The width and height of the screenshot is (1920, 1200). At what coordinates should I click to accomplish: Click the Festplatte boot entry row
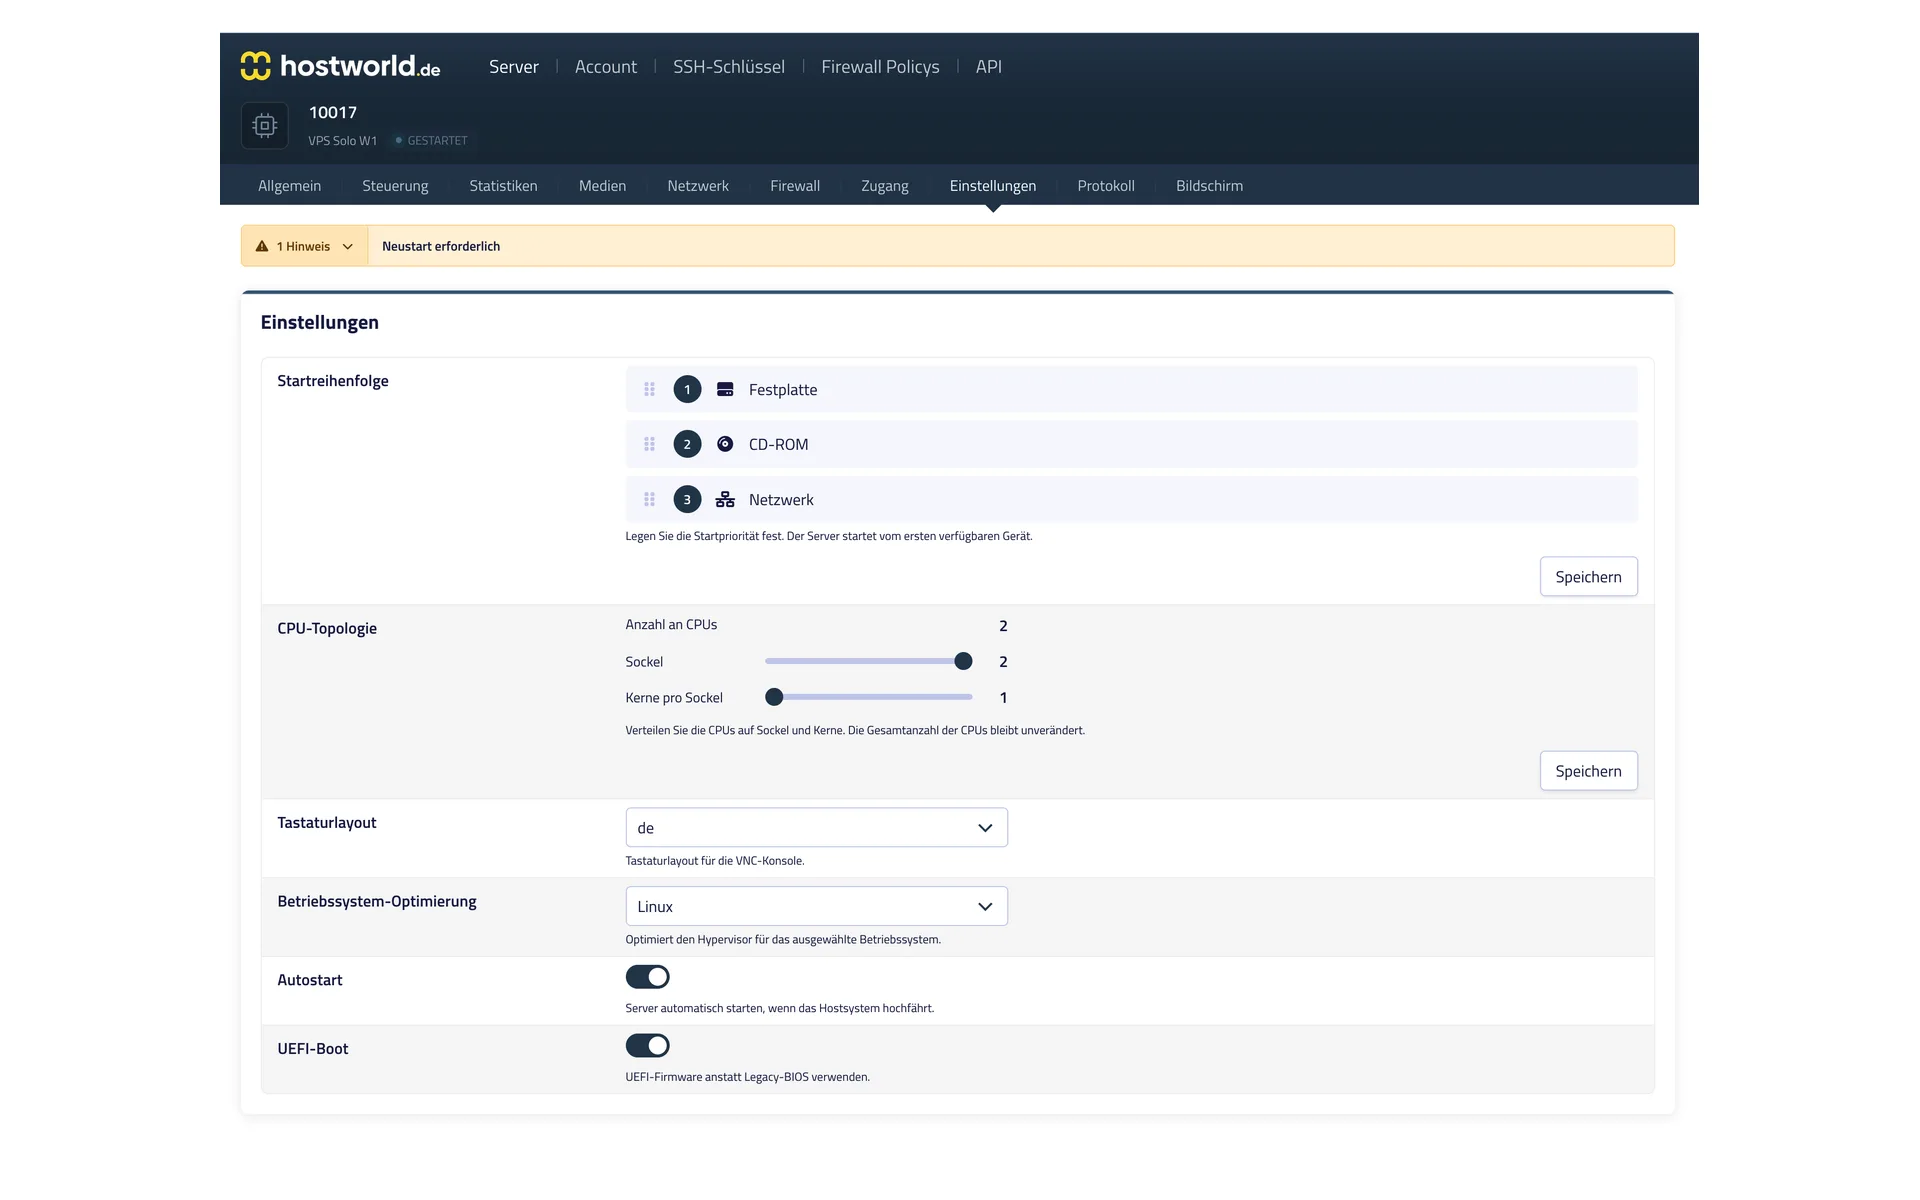pyautogui.click(x=1131, y=389)
